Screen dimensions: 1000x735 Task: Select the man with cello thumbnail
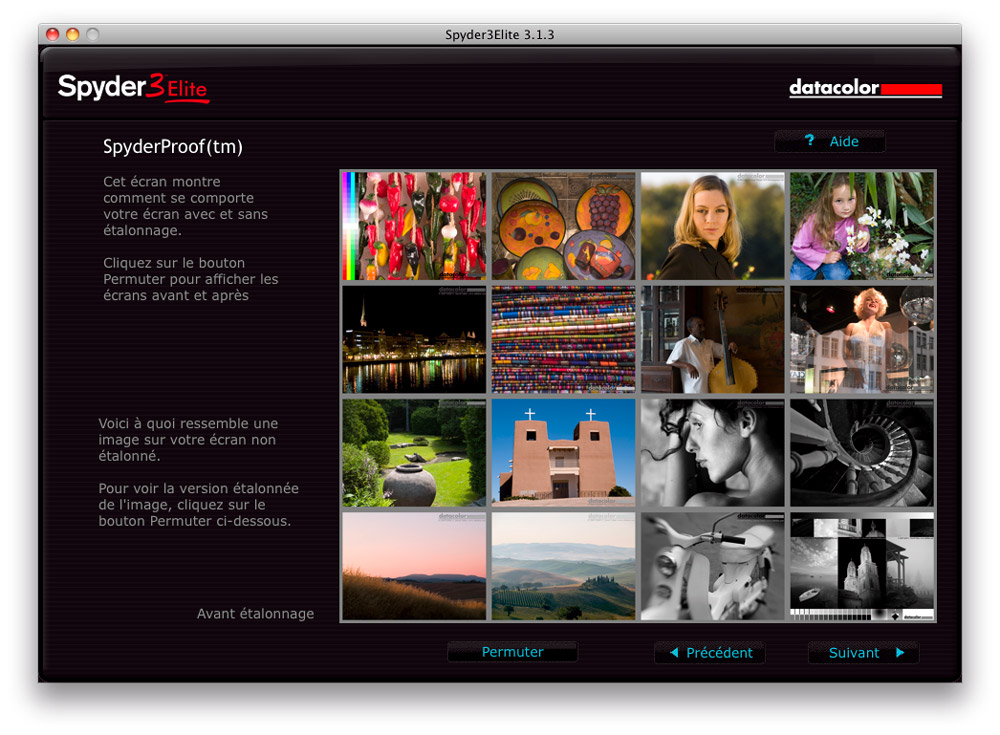point(713,339)
